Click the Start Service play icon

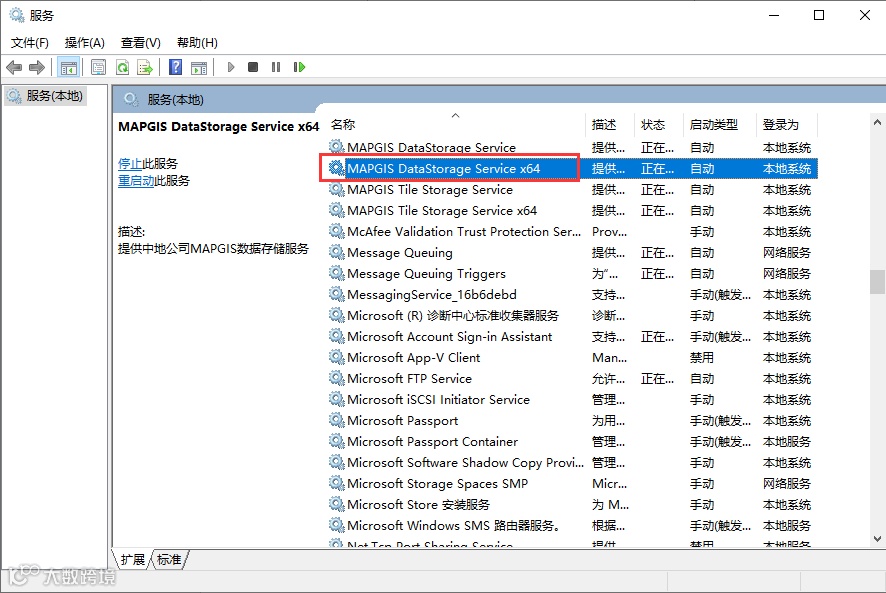pyautogui.click(x=231, y=67)
